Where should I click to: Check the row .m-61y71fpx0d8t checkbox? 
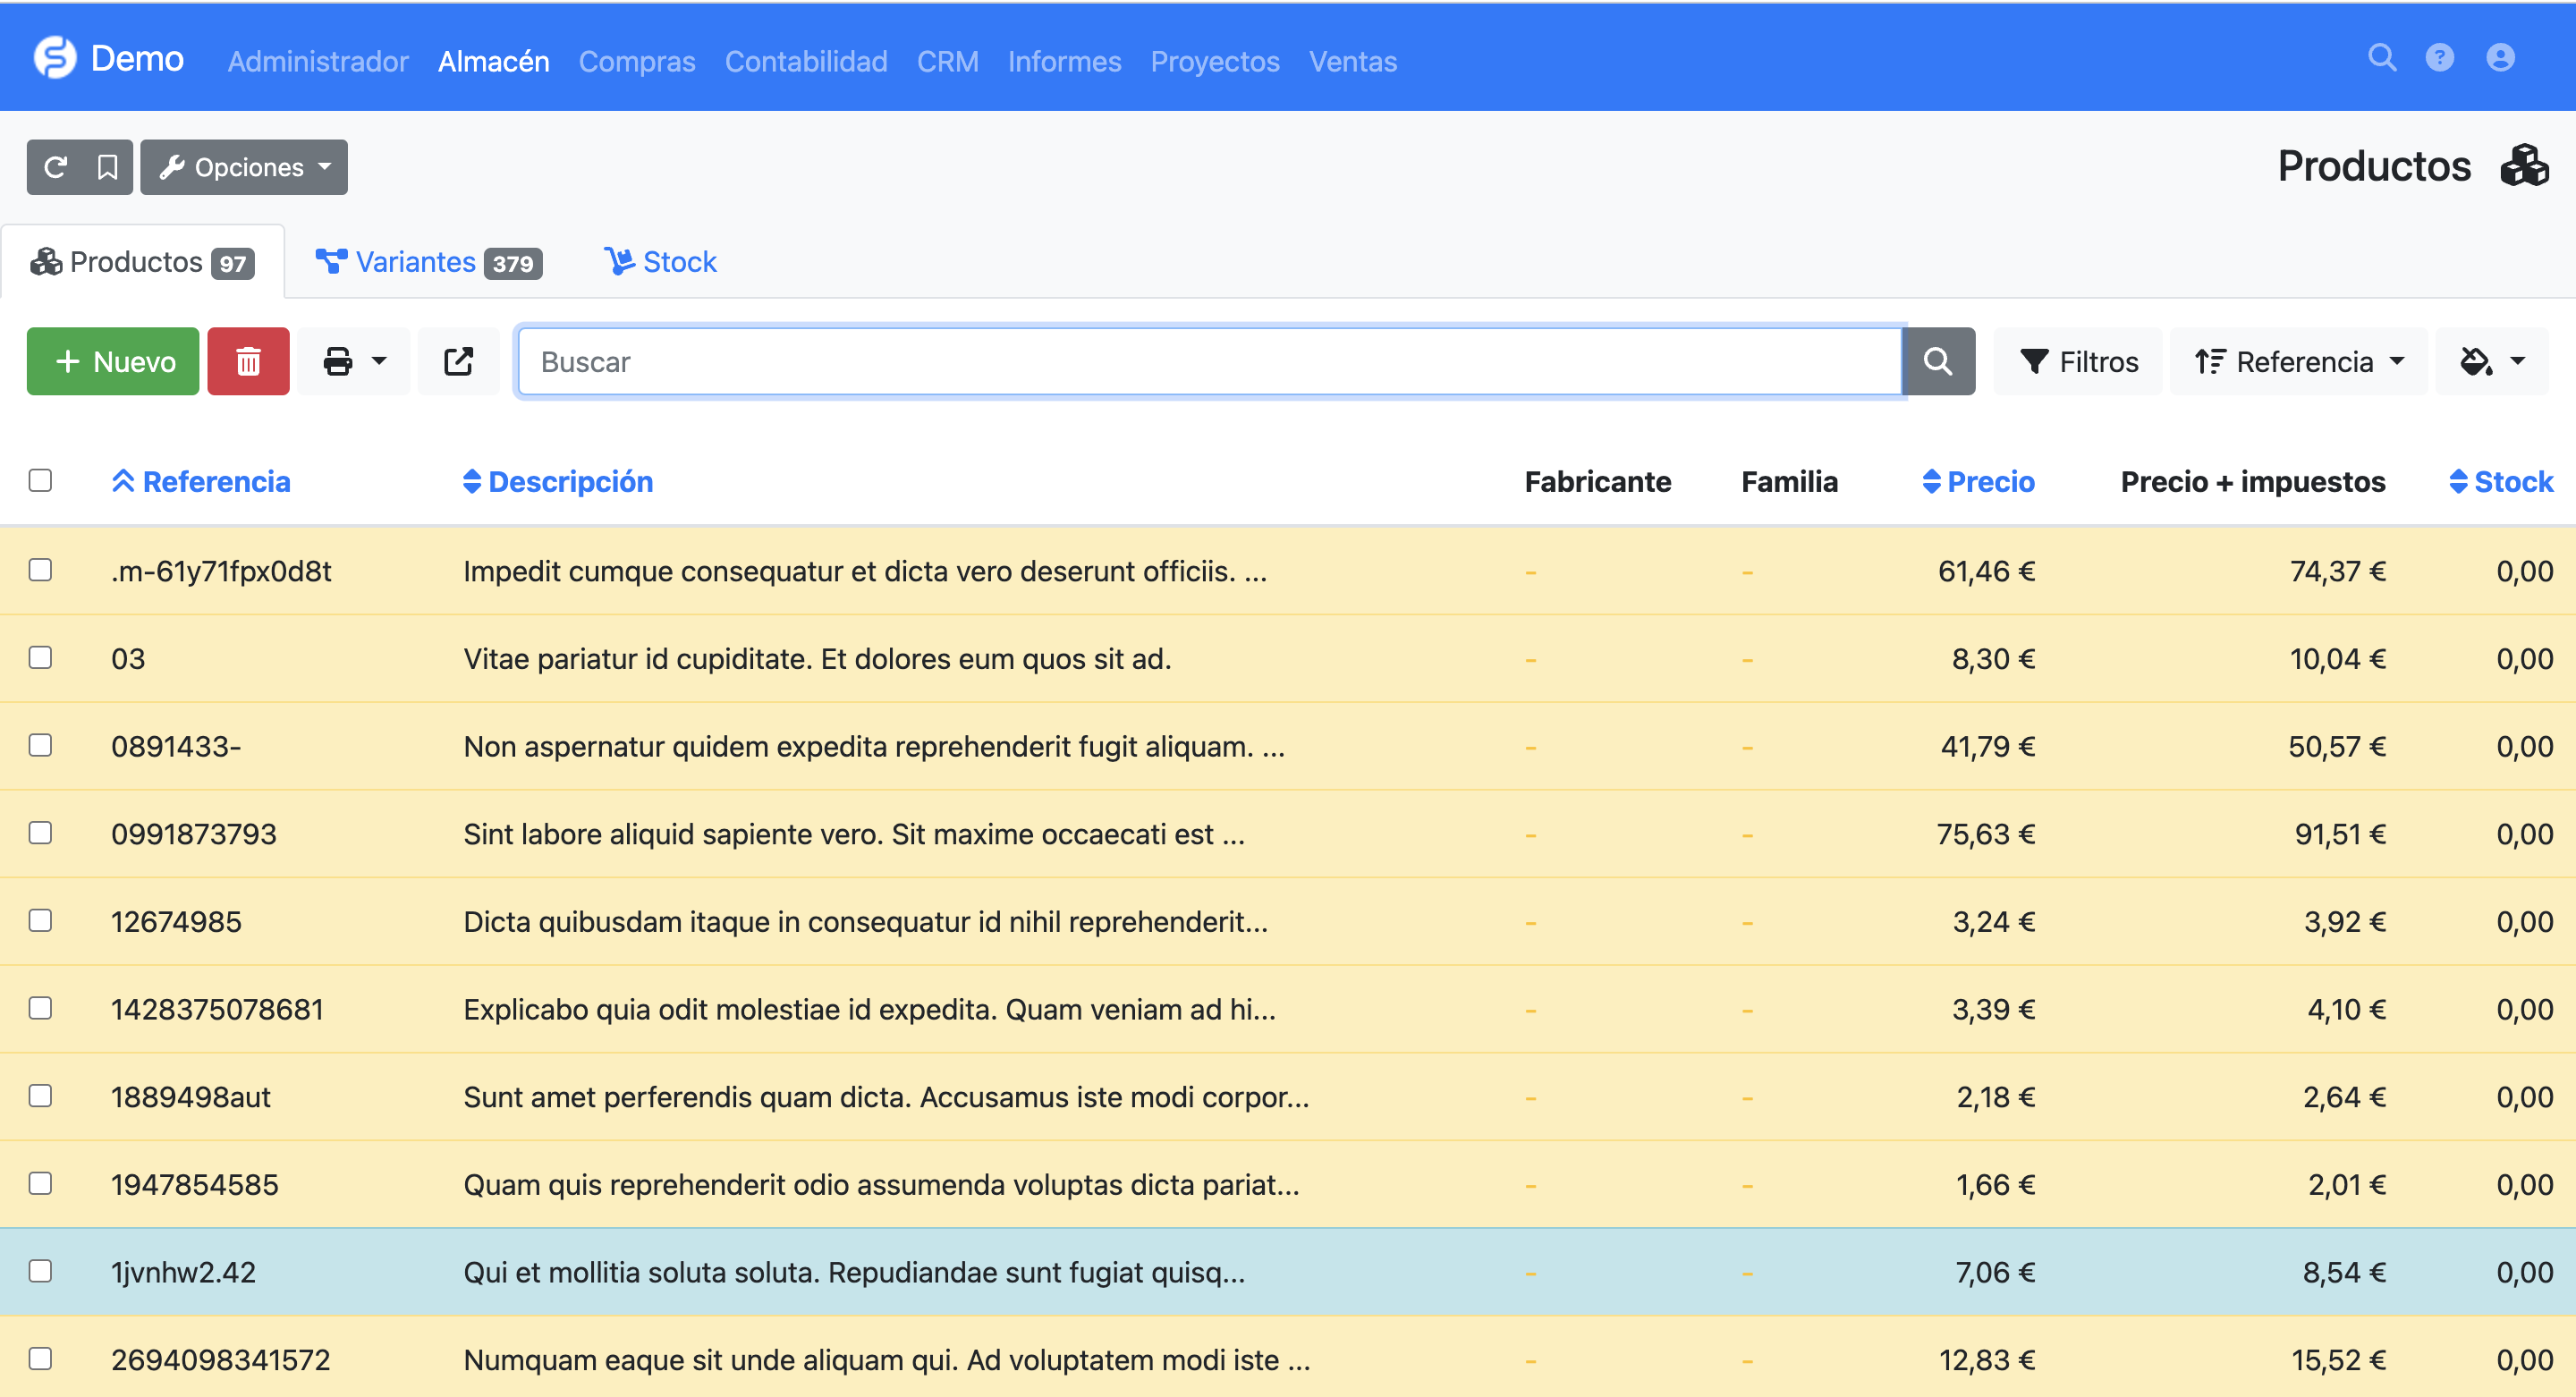(40, 570)
